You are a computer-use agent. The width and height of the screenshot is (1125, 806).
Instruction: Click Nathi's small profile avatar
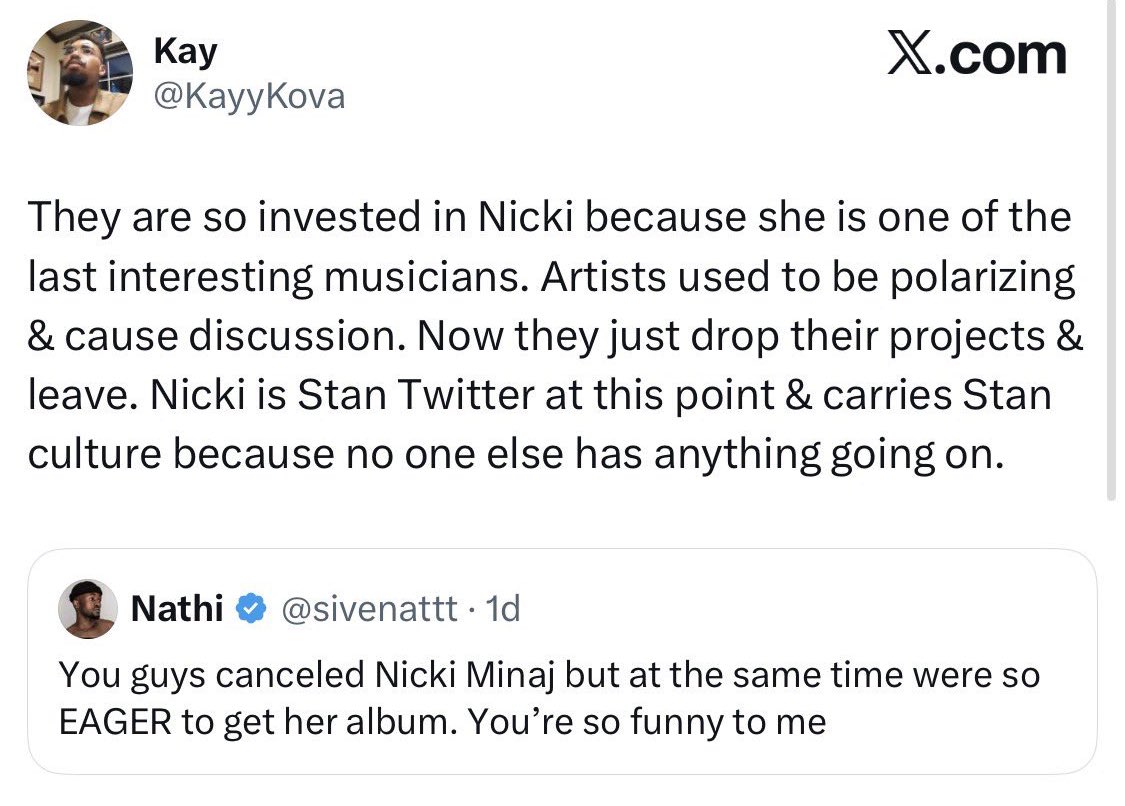[x=88, y=608]
